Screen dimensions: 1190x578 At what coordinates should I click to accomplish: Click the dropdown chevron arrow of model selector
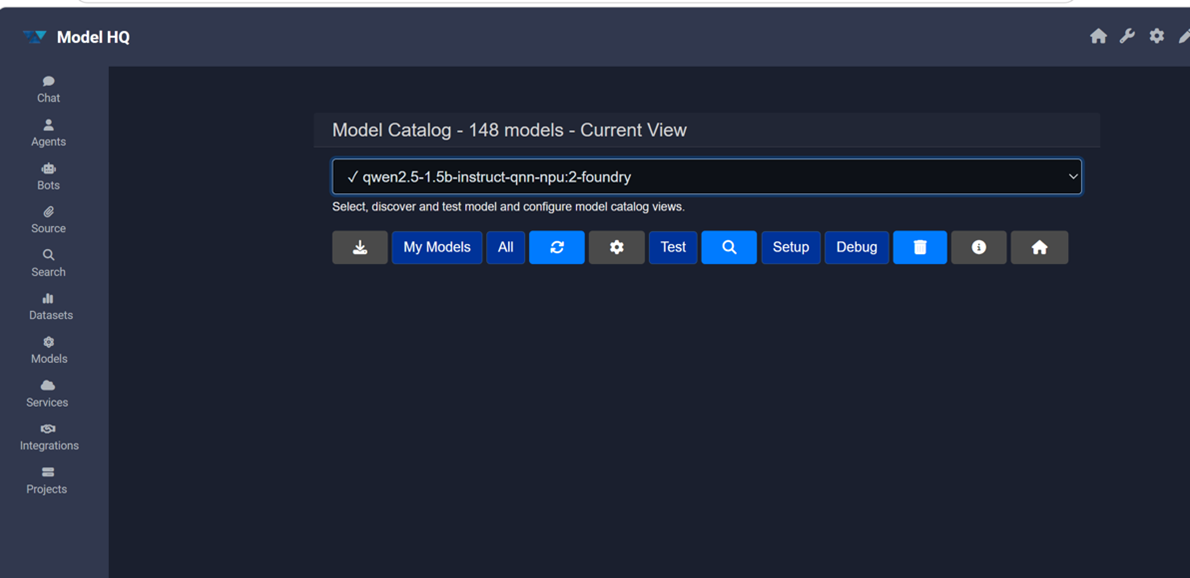pos(1073,177)
